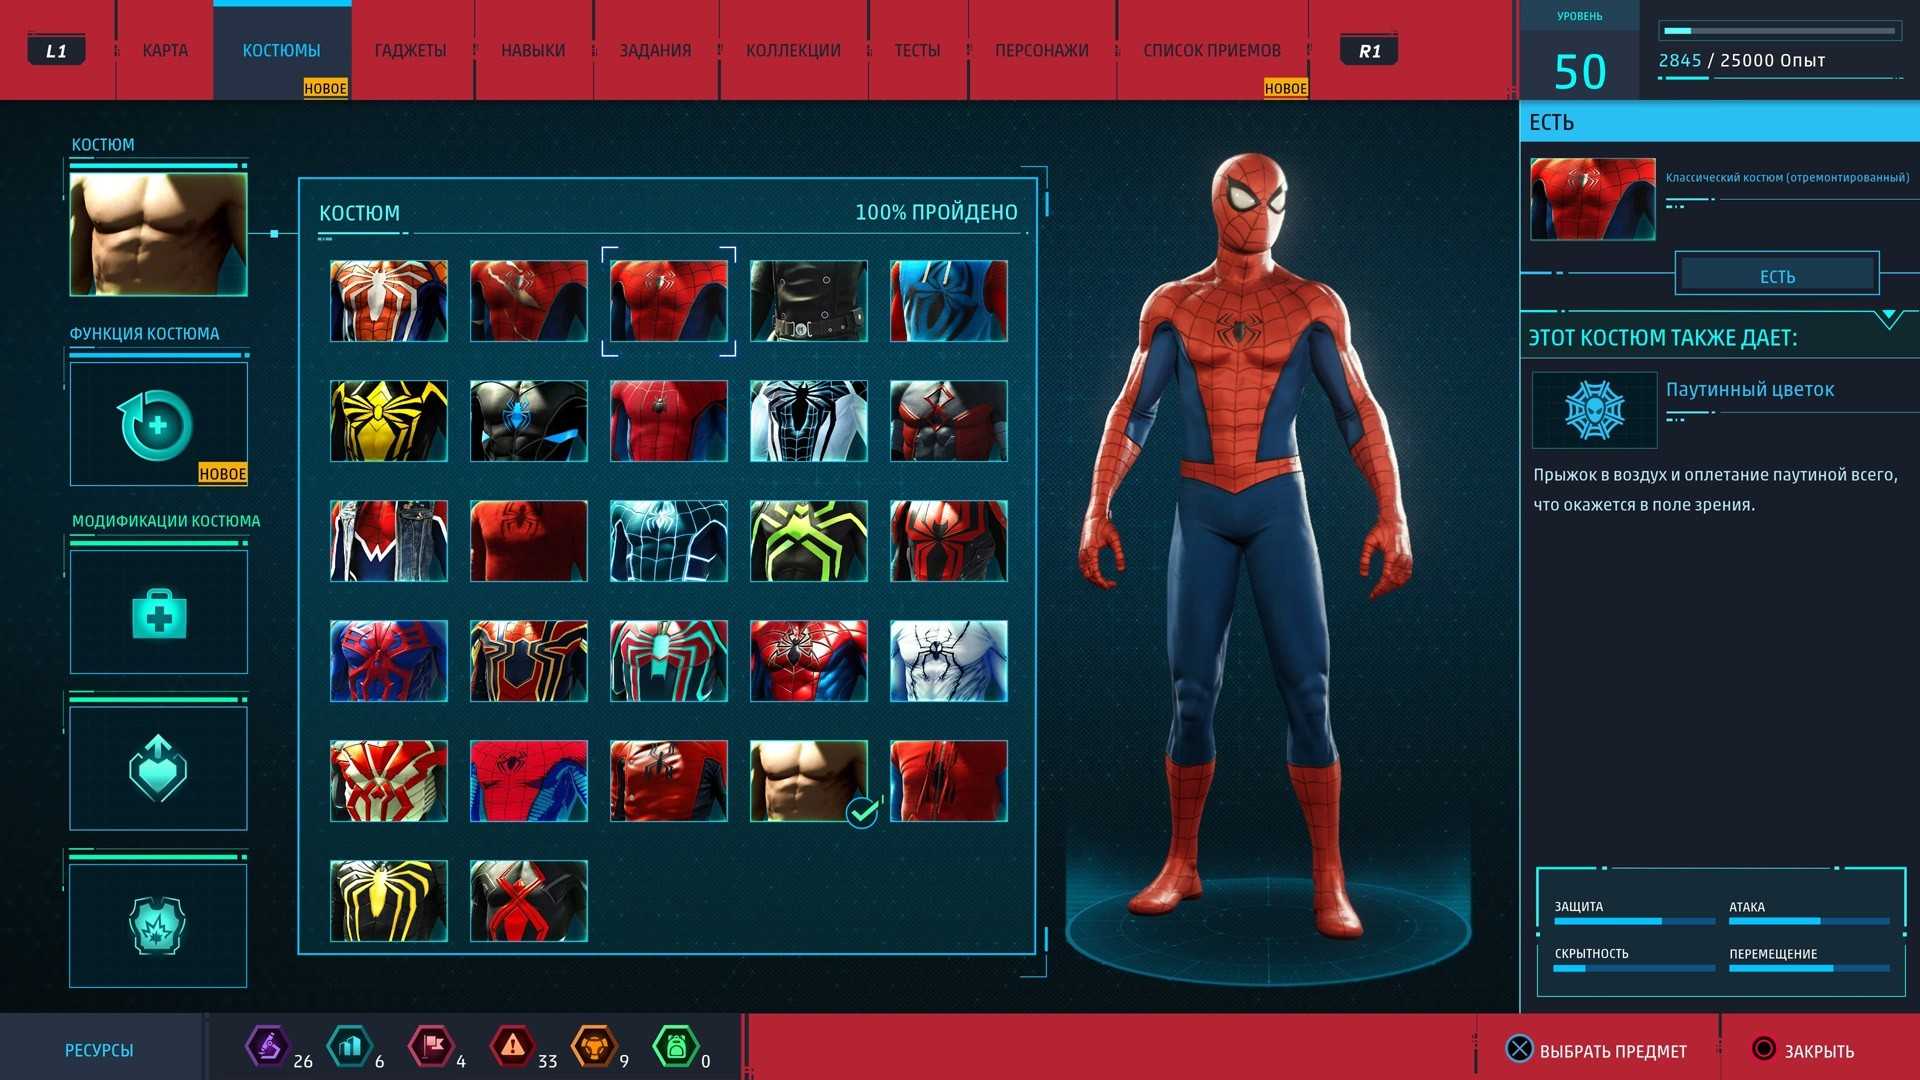
Task: Select the healing suit power icon
Action: coord(158,425)
